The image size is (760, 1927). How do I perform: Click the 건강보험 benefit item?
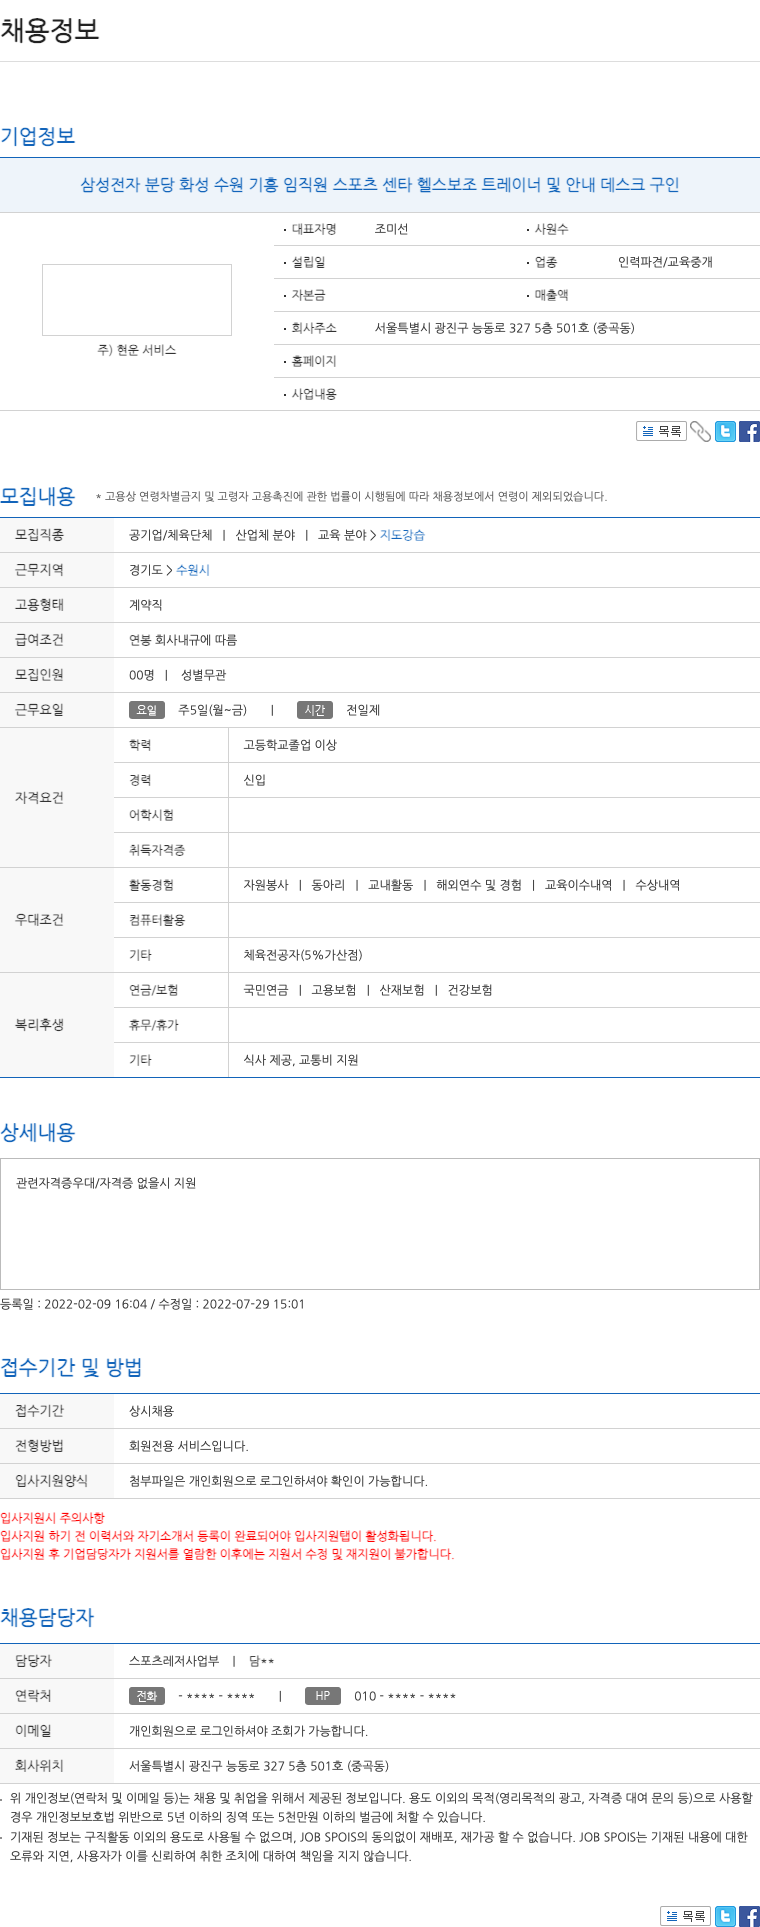470,990
